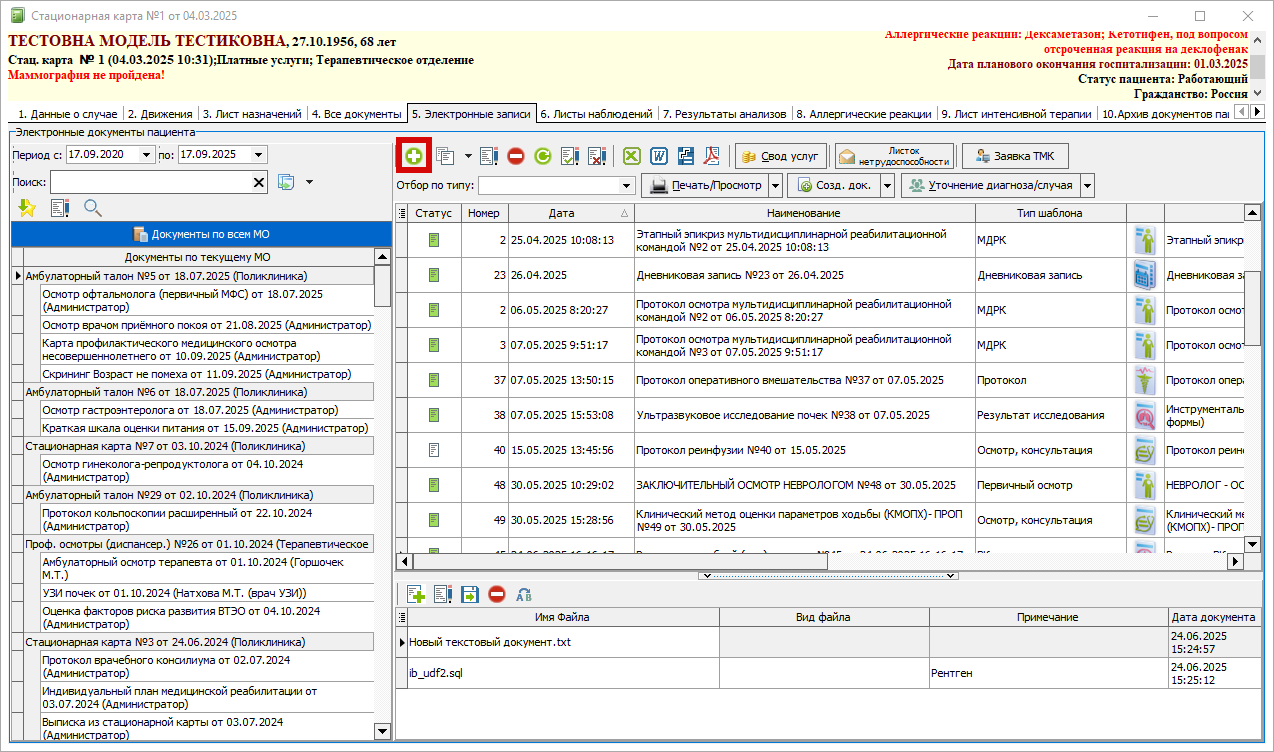Open the Период с date dropdown

(147, 154)
